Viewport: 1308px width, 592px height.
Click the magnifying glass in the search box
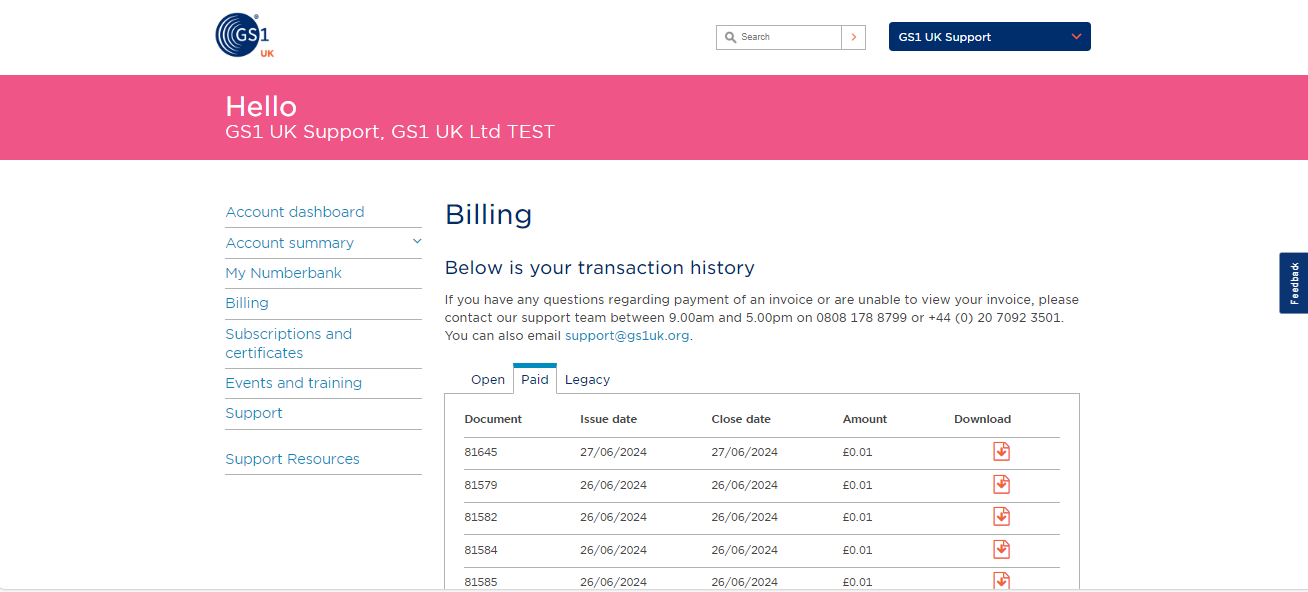tap(731, 37)
